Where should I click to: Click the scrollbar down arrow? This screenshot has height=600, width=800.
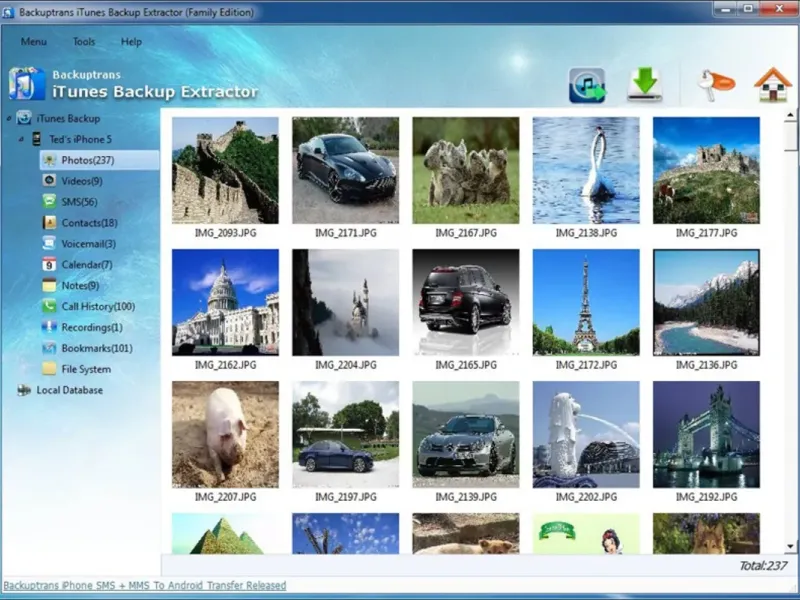point(790,546)
